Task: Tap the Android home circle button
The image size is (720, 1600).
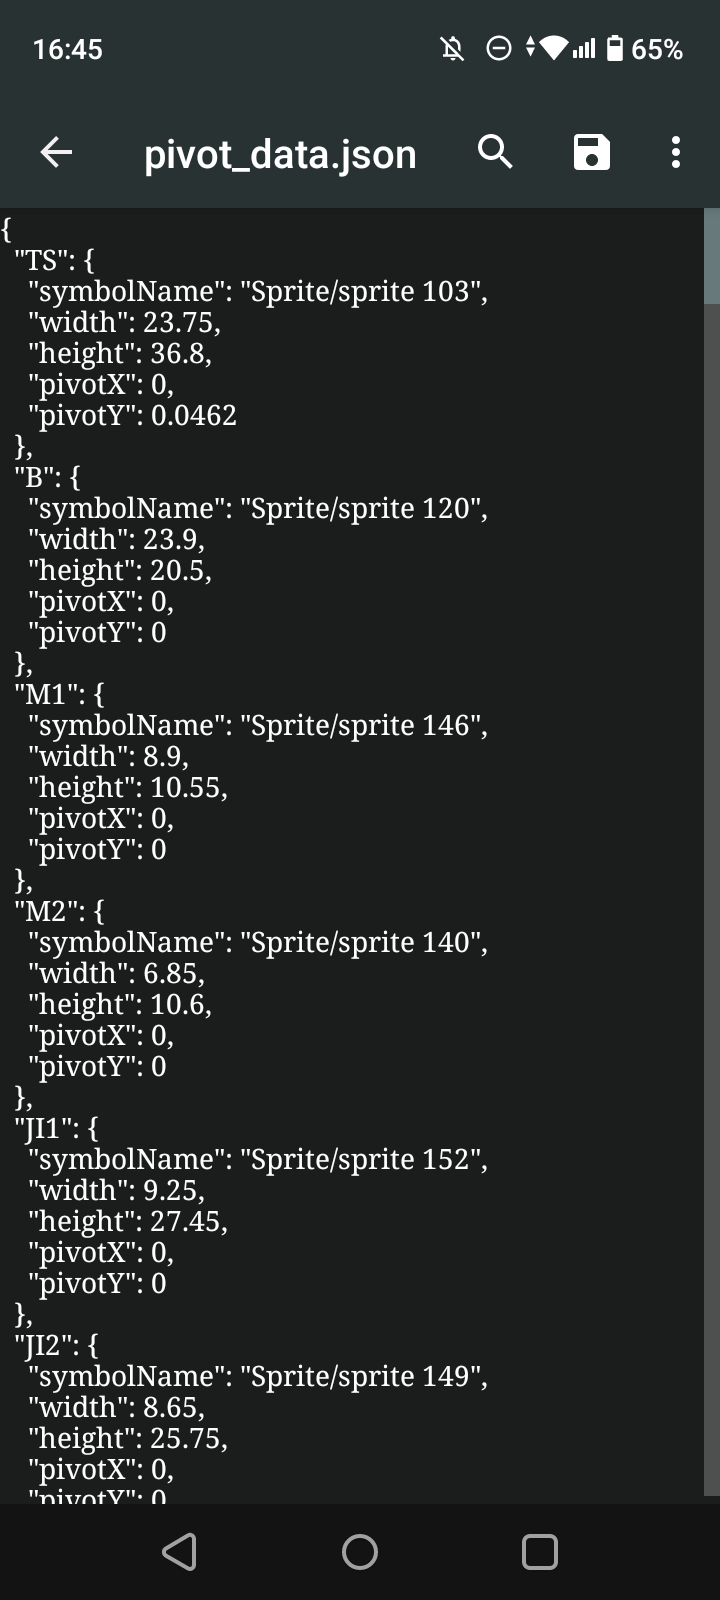Action: click(360, 1552)
